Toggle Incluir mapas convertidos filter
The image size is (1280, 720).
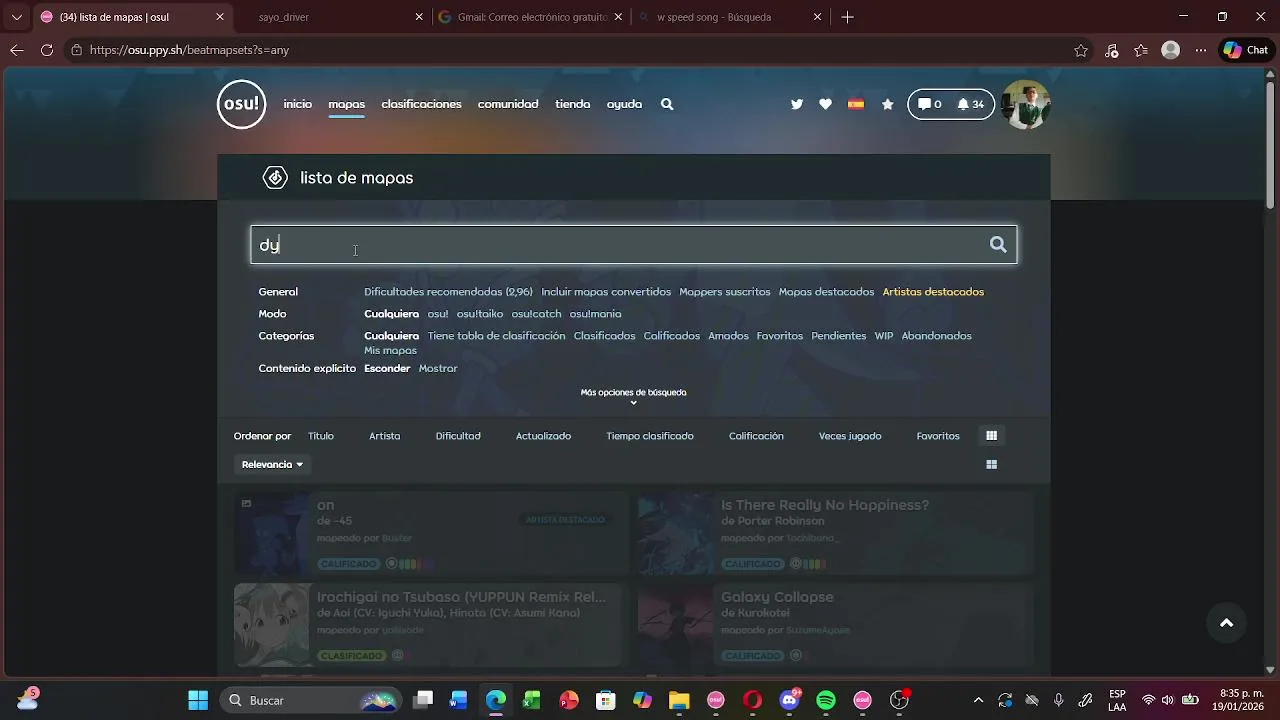pos(606,292)
